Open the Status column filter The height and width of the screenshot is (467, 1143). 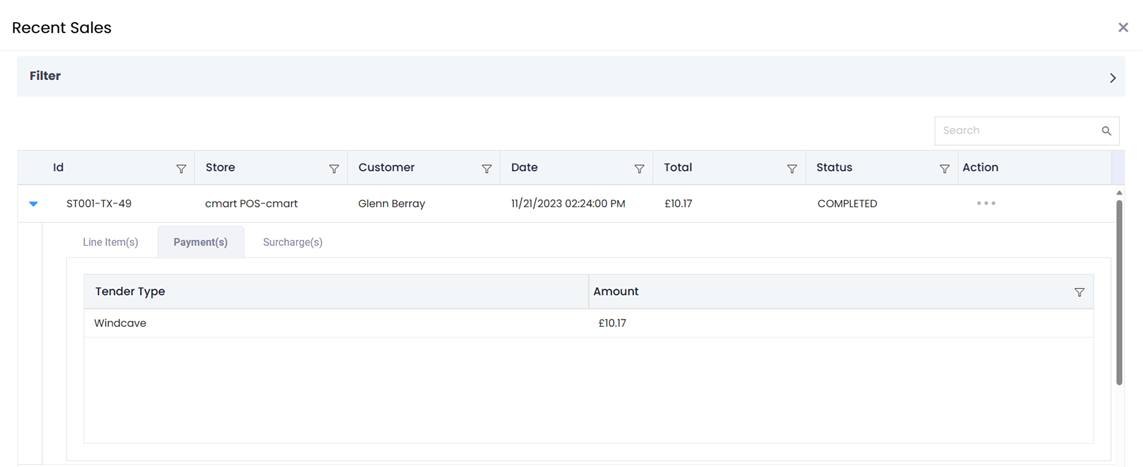pyautogui.click(x=945, y=169)
